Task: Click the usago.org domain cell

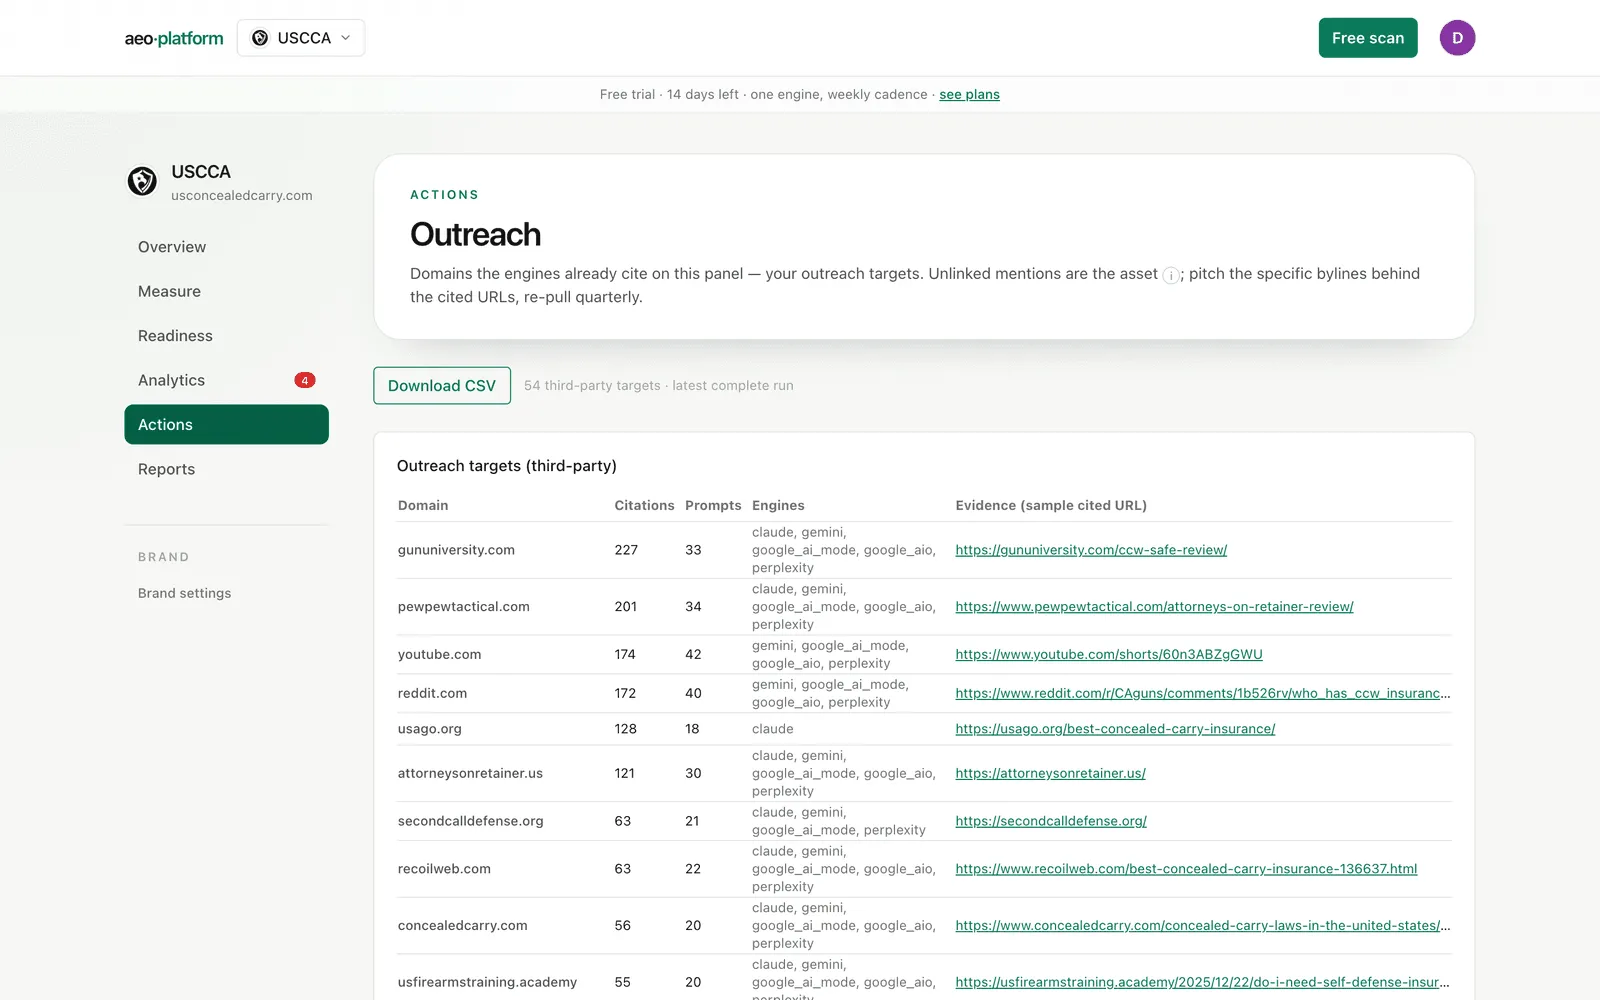Action: pyautogui.click(x=430, y=729)
